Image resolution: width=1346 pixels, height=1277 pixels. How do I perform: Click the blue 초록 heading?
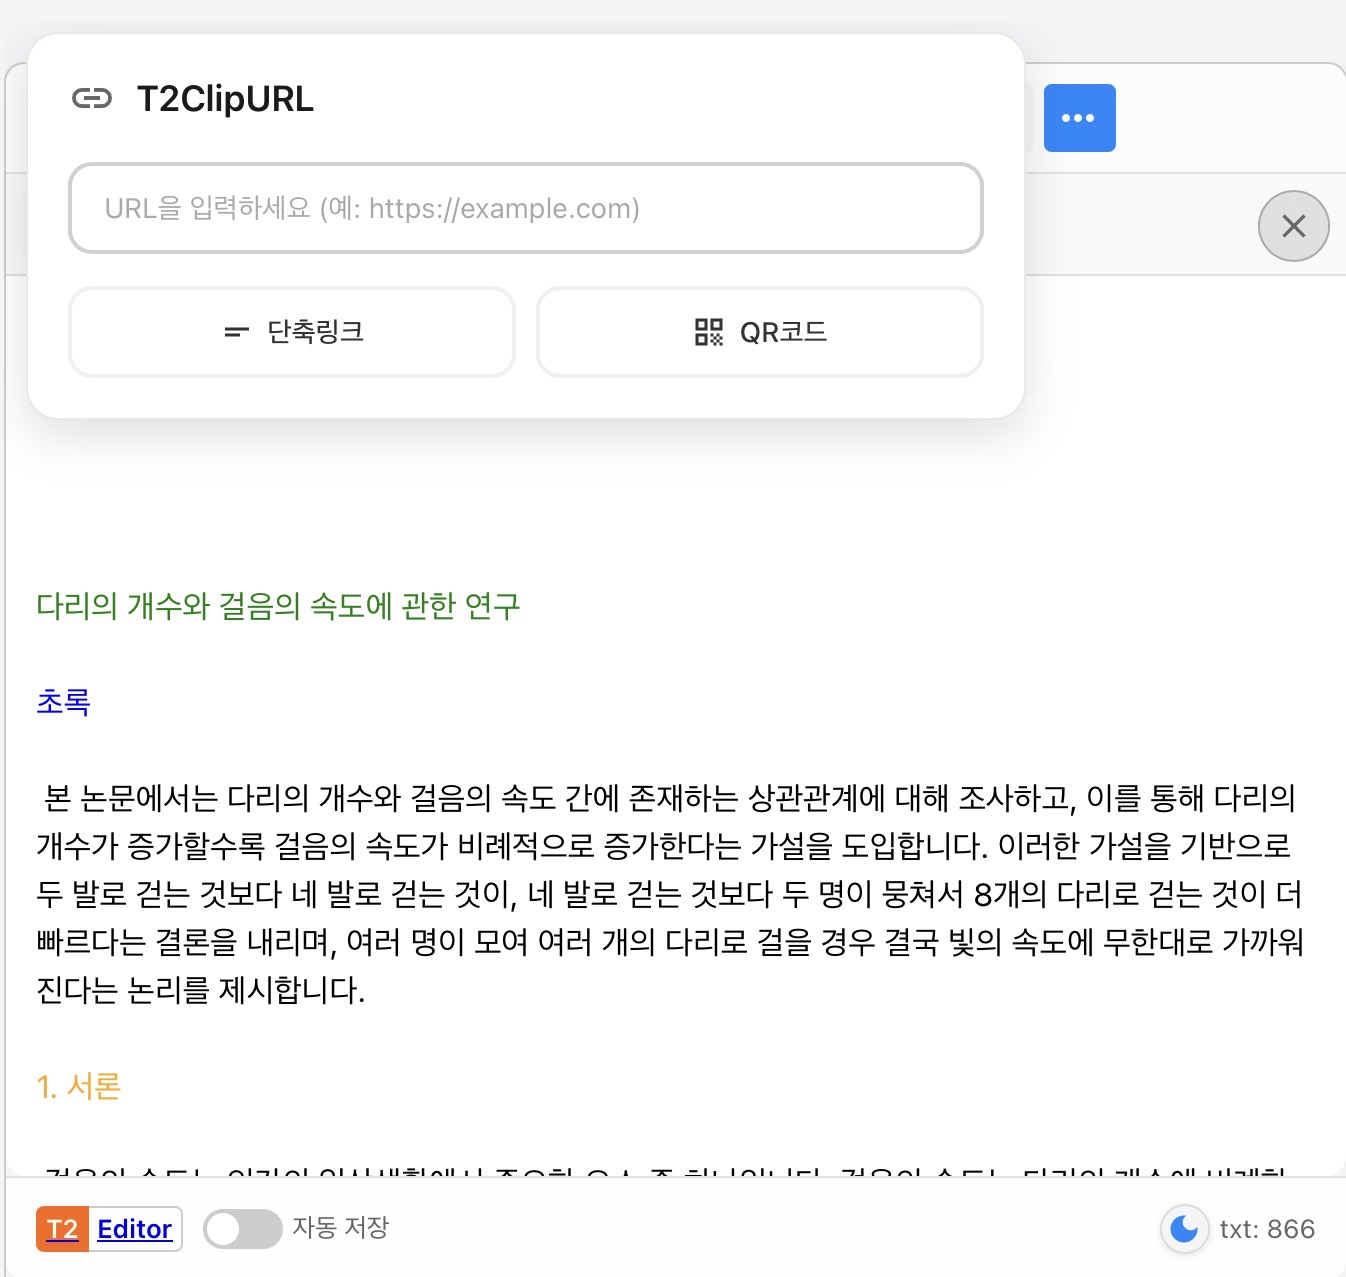point(63,702)
